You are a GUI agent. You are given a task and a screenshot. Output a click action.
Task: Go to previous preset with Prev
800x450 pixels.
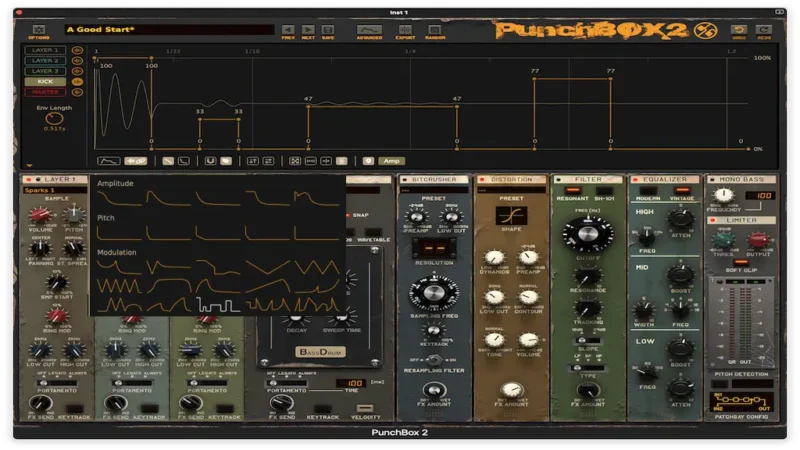[x=288, y=30]
